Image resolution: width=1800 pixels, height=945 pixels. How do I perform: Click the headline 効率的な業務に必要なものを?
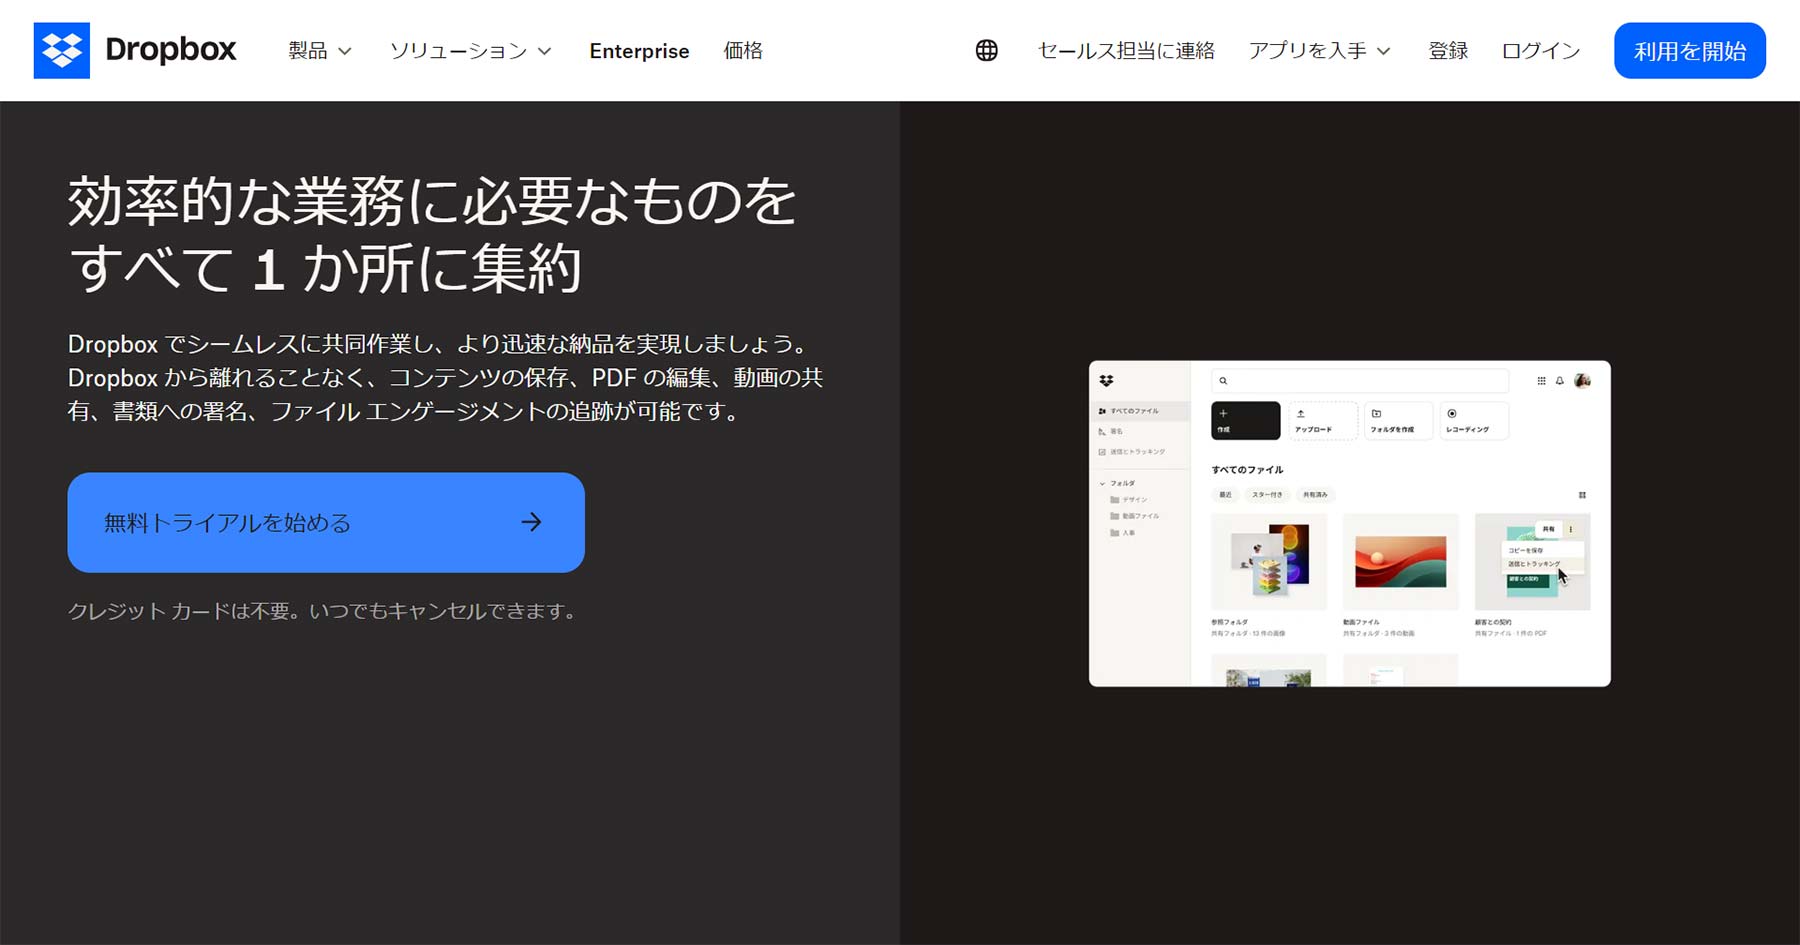[x=432, y=201]
